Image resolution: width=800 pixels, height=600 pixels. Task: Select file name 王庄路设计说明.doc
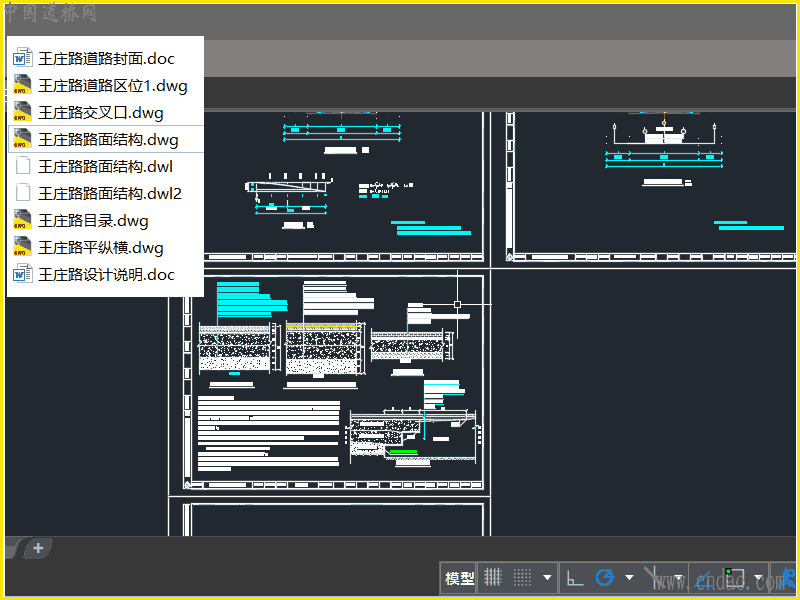[107, 275]
